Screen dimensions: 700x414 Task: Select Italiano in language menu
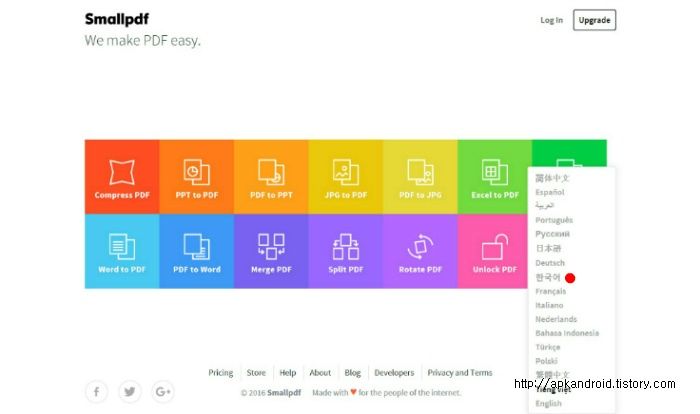(549, 305)
